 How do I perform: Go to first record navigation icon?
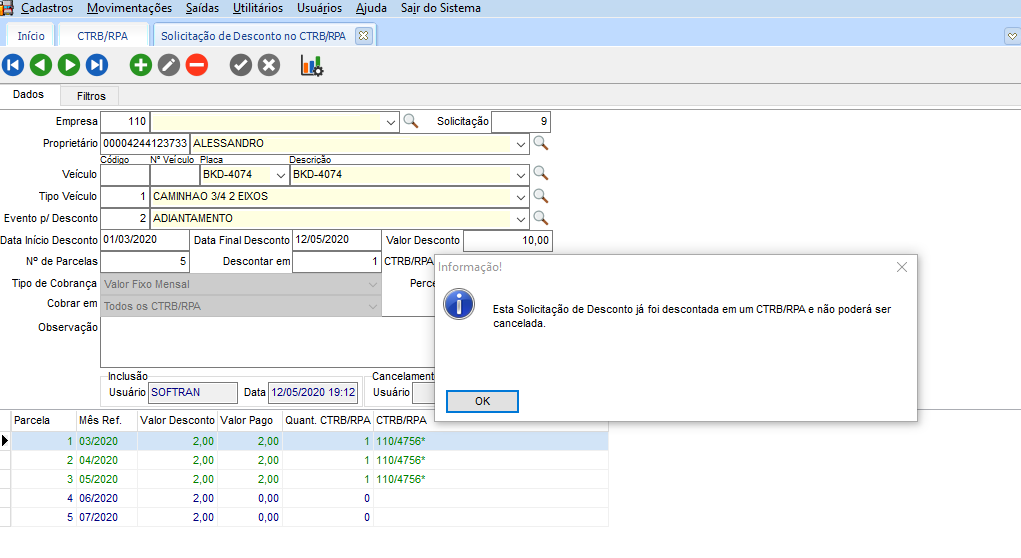point(13,65)
